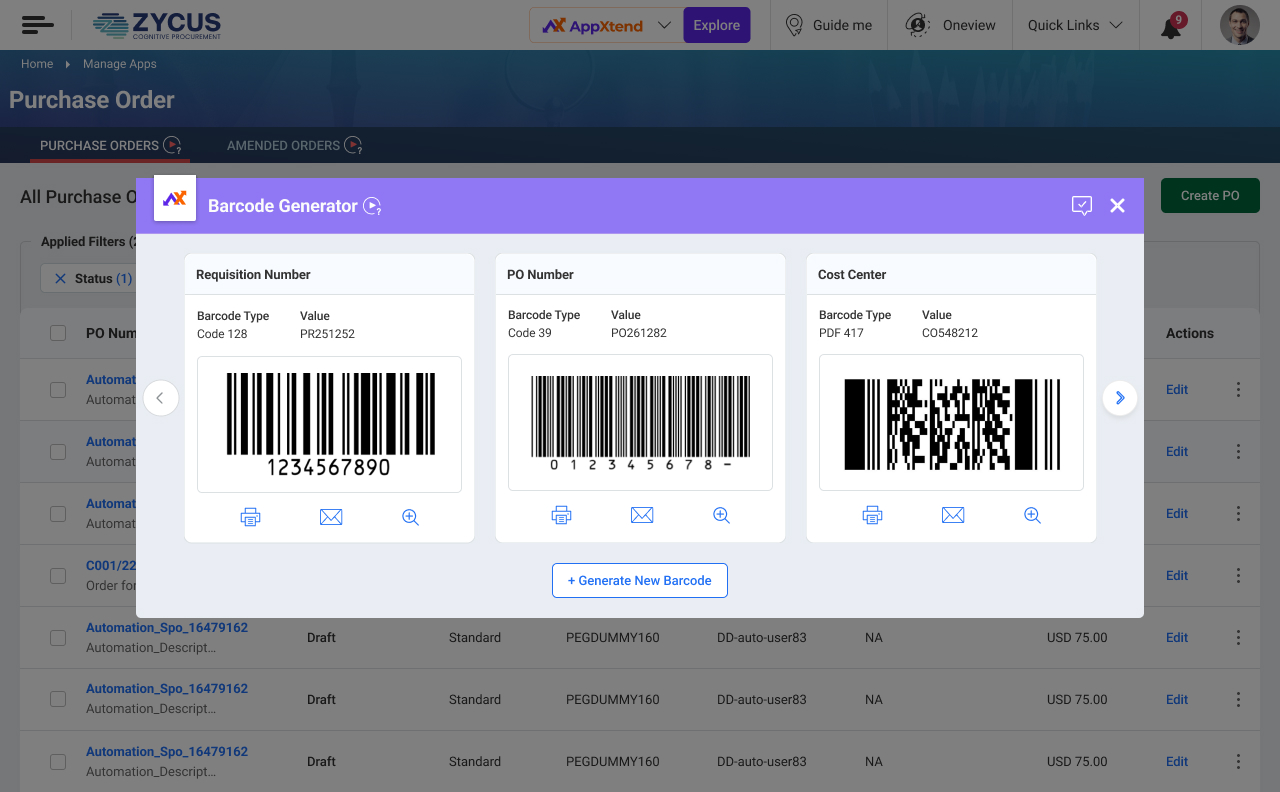The width and height of the screenshot is (1280, 792).
Task: Open Manage Apps in the breadcrumb
Action: [120, 64]
